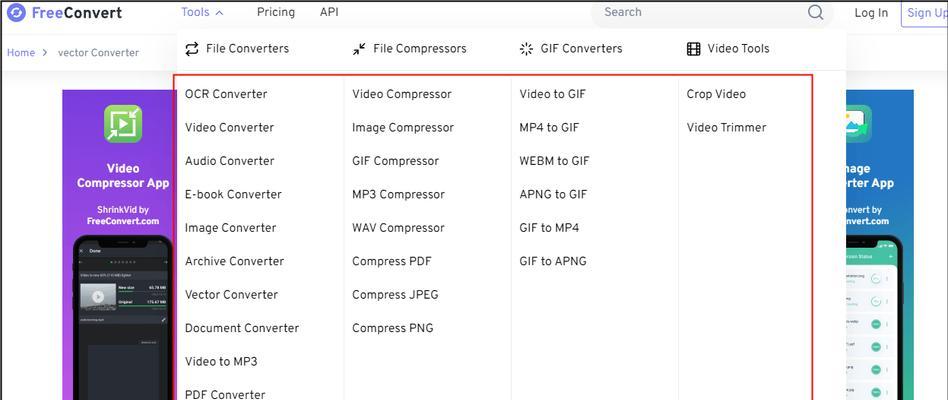Click the Log In link
The height and width of the screenshot is (400, 948).
point(871,13)
